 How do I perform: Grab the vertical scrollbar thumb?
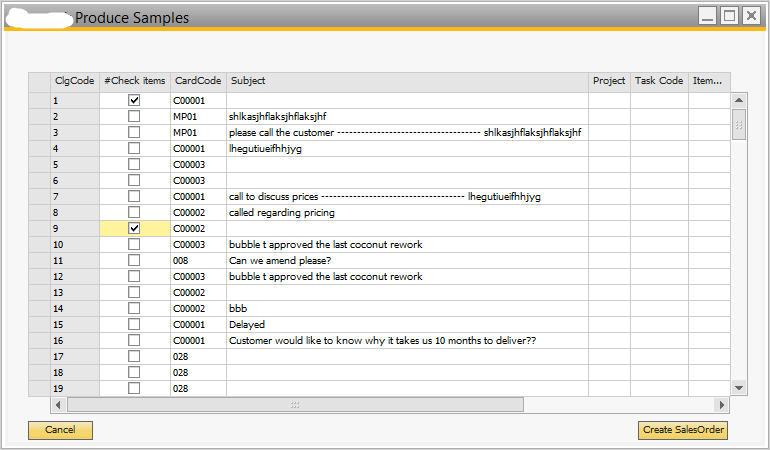pos(739,125)
